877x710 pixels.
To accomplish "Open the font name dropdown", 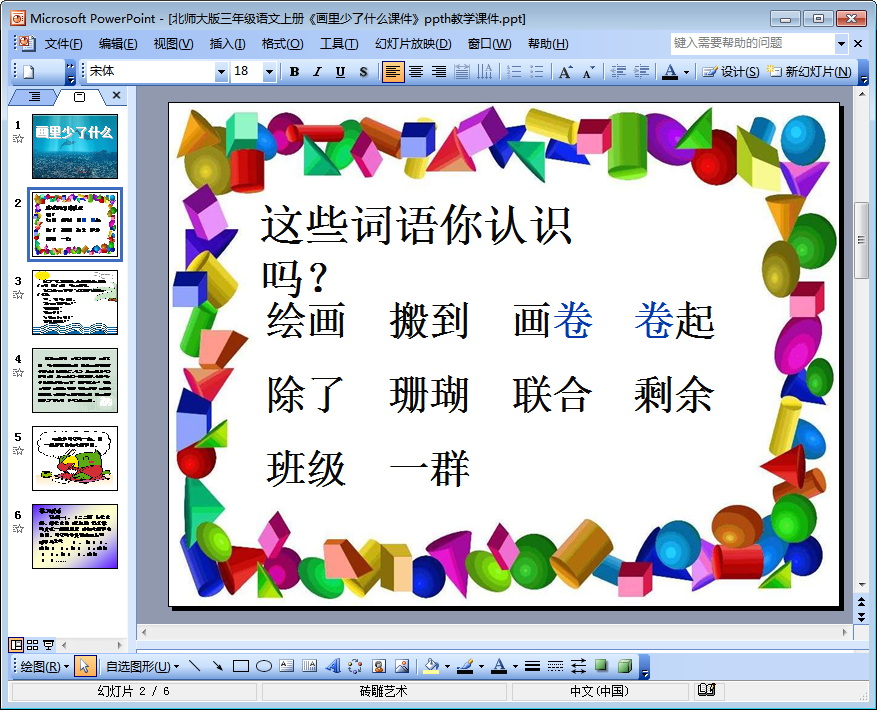I will [221, 72].
